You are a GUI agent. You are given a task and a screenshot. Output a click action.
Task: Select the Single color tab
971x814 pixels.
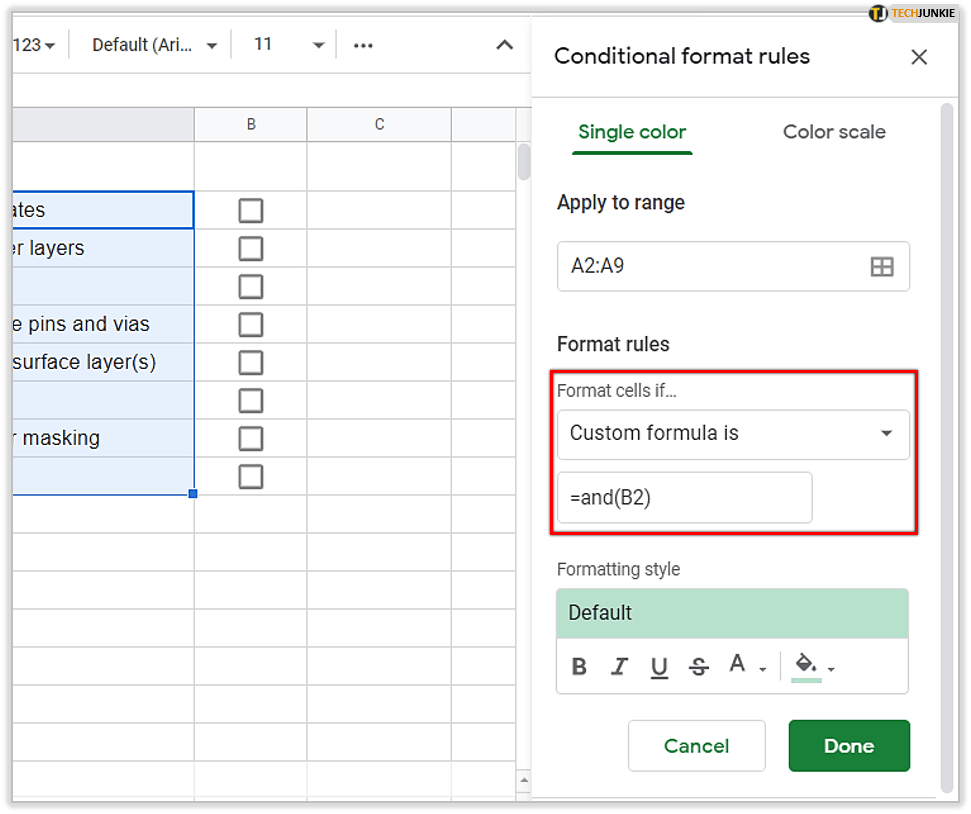[632, 132]
